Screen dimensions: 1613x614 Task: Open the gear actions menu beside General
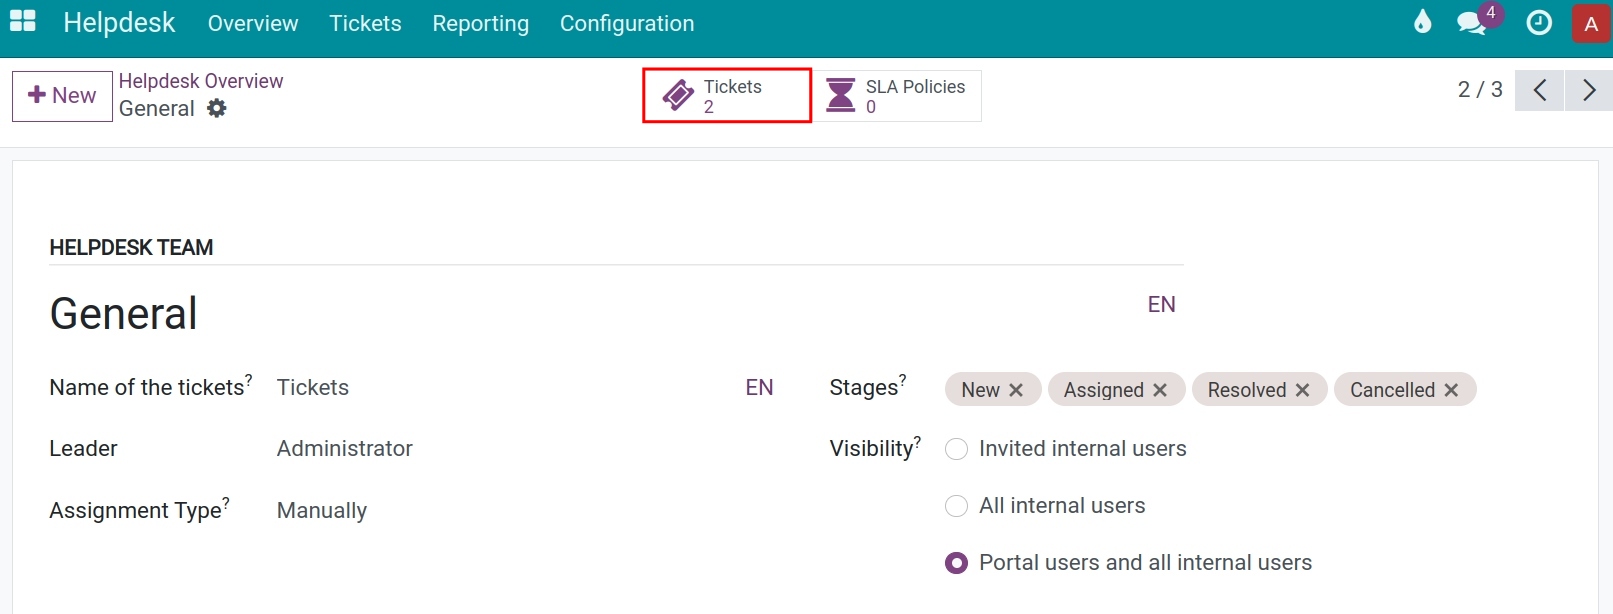click(x=217, y=108)
